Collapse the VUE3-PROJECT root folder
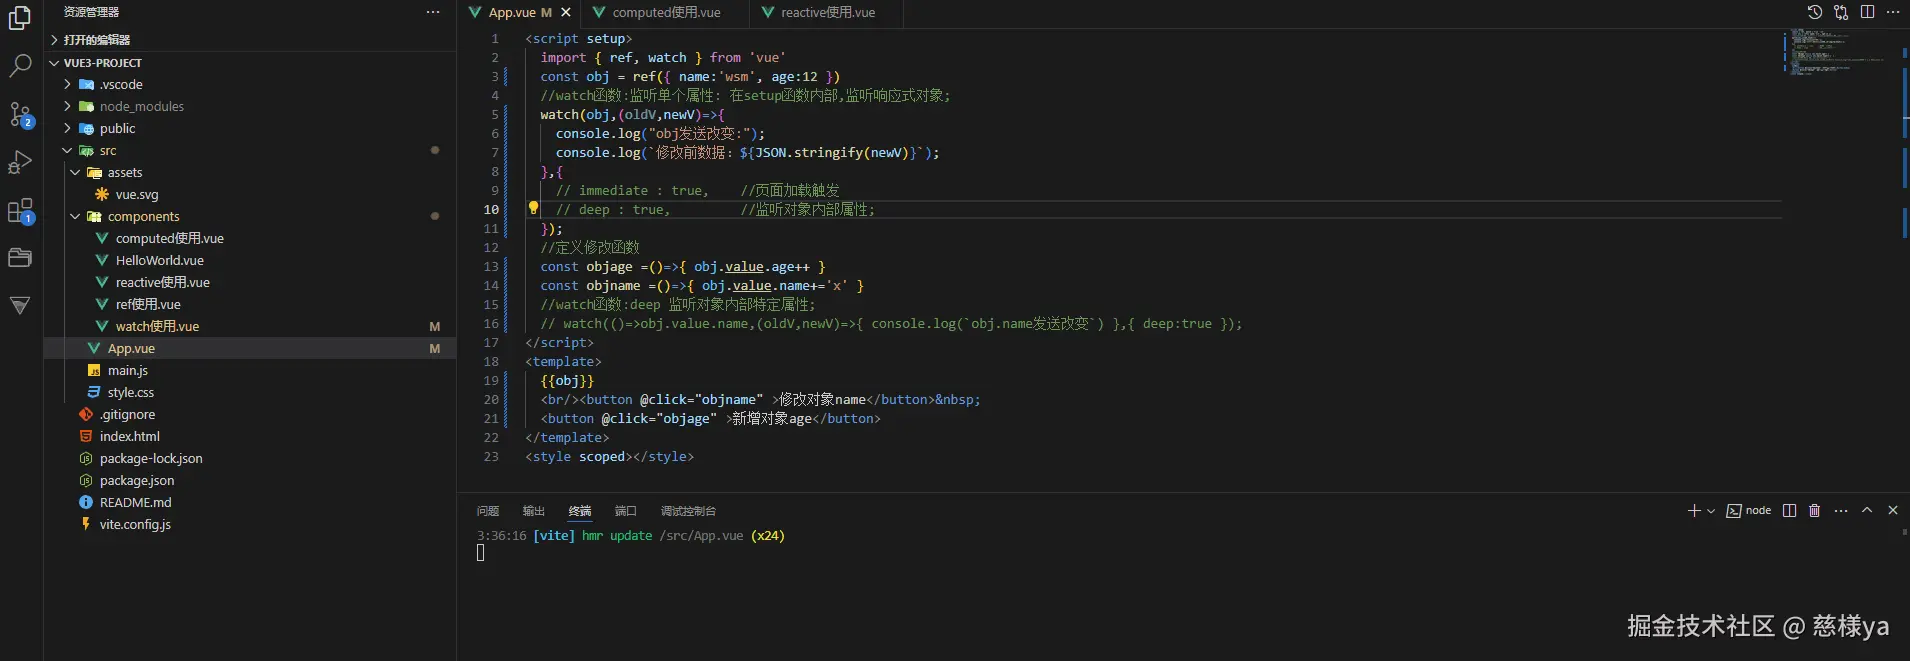The height and width of the screenshot is (661, 1910). click(250, 63)
